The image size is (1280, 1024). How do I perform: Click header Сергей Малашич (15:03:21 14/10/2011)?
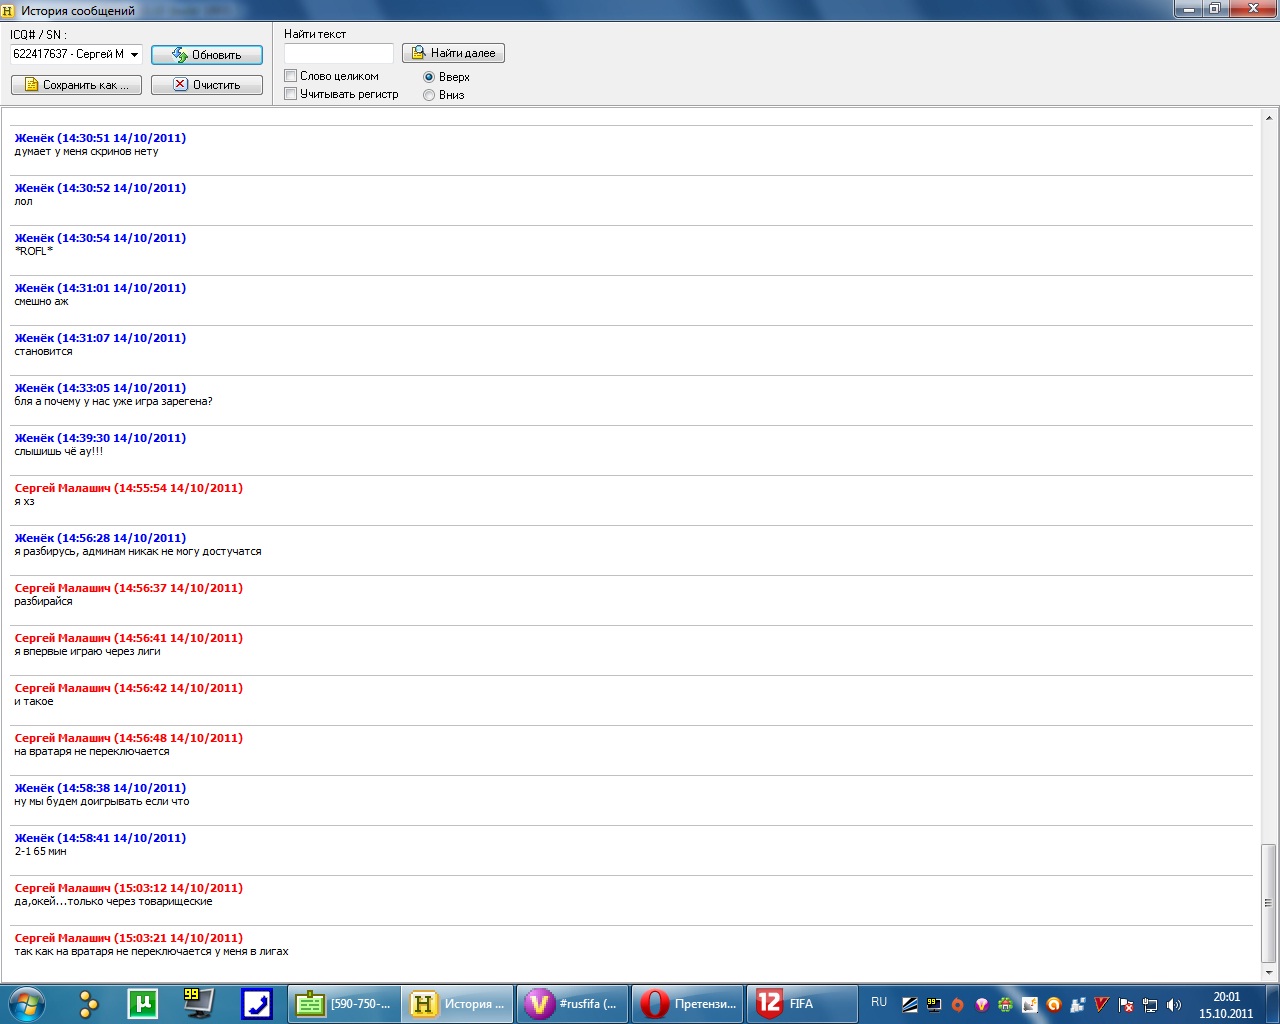[x=129, y=938]
